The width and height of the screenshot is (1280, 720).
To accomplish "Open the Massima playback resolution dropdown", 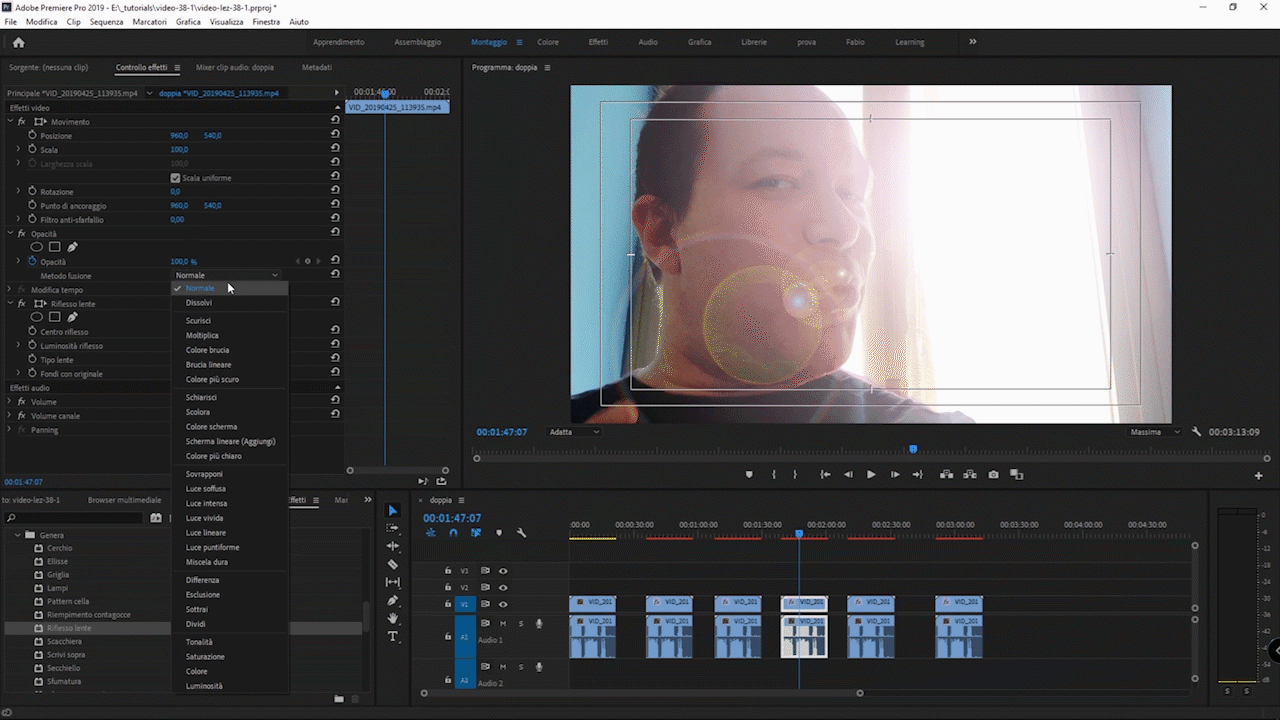I will click(1155, 432).
